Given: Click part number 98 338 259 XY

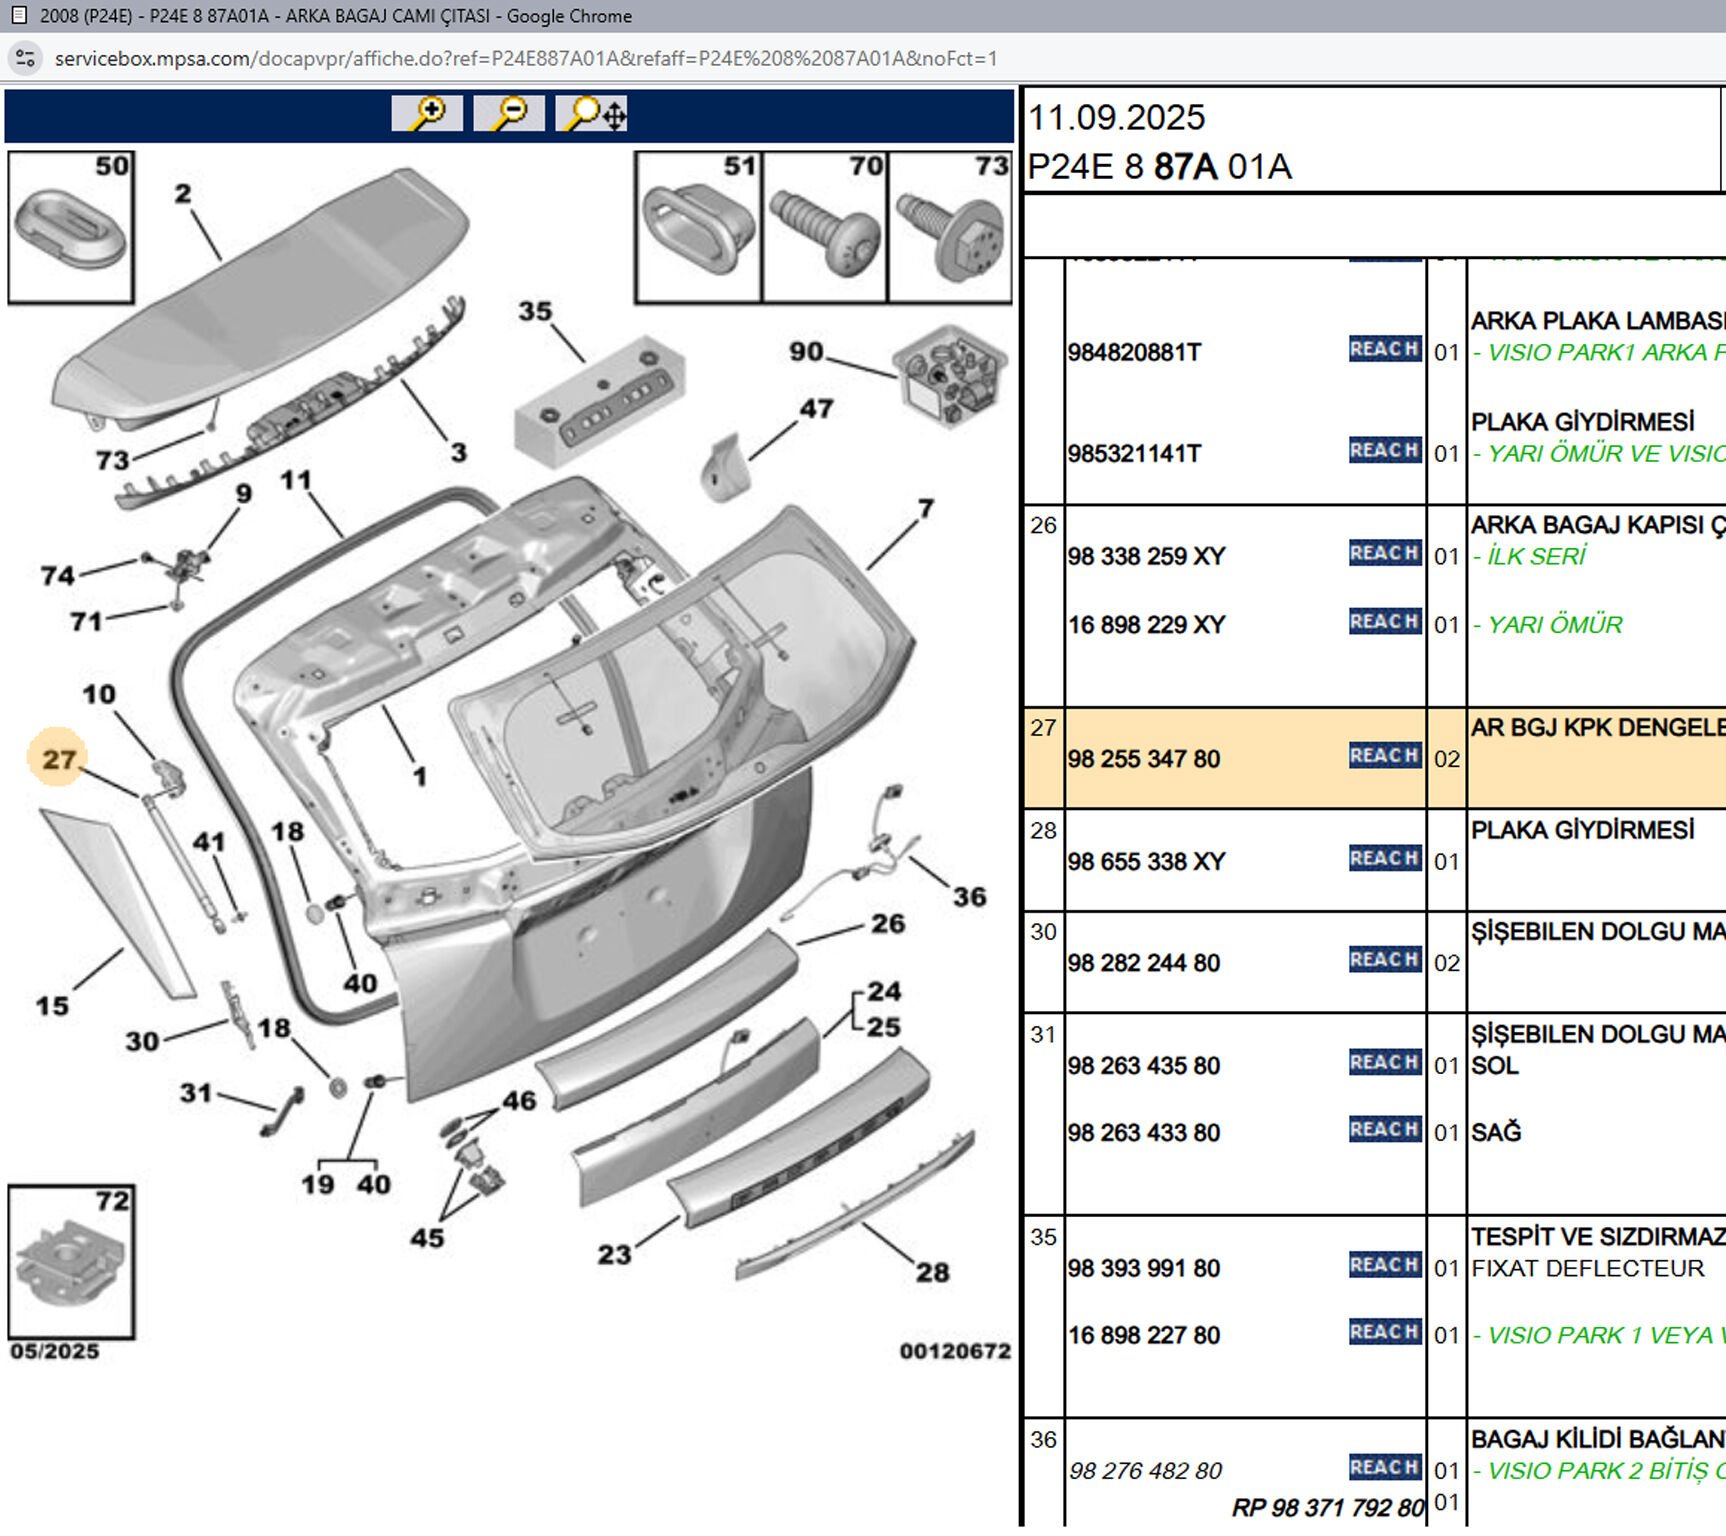Looking at the screenshot, I should [x=1146, y=557].
